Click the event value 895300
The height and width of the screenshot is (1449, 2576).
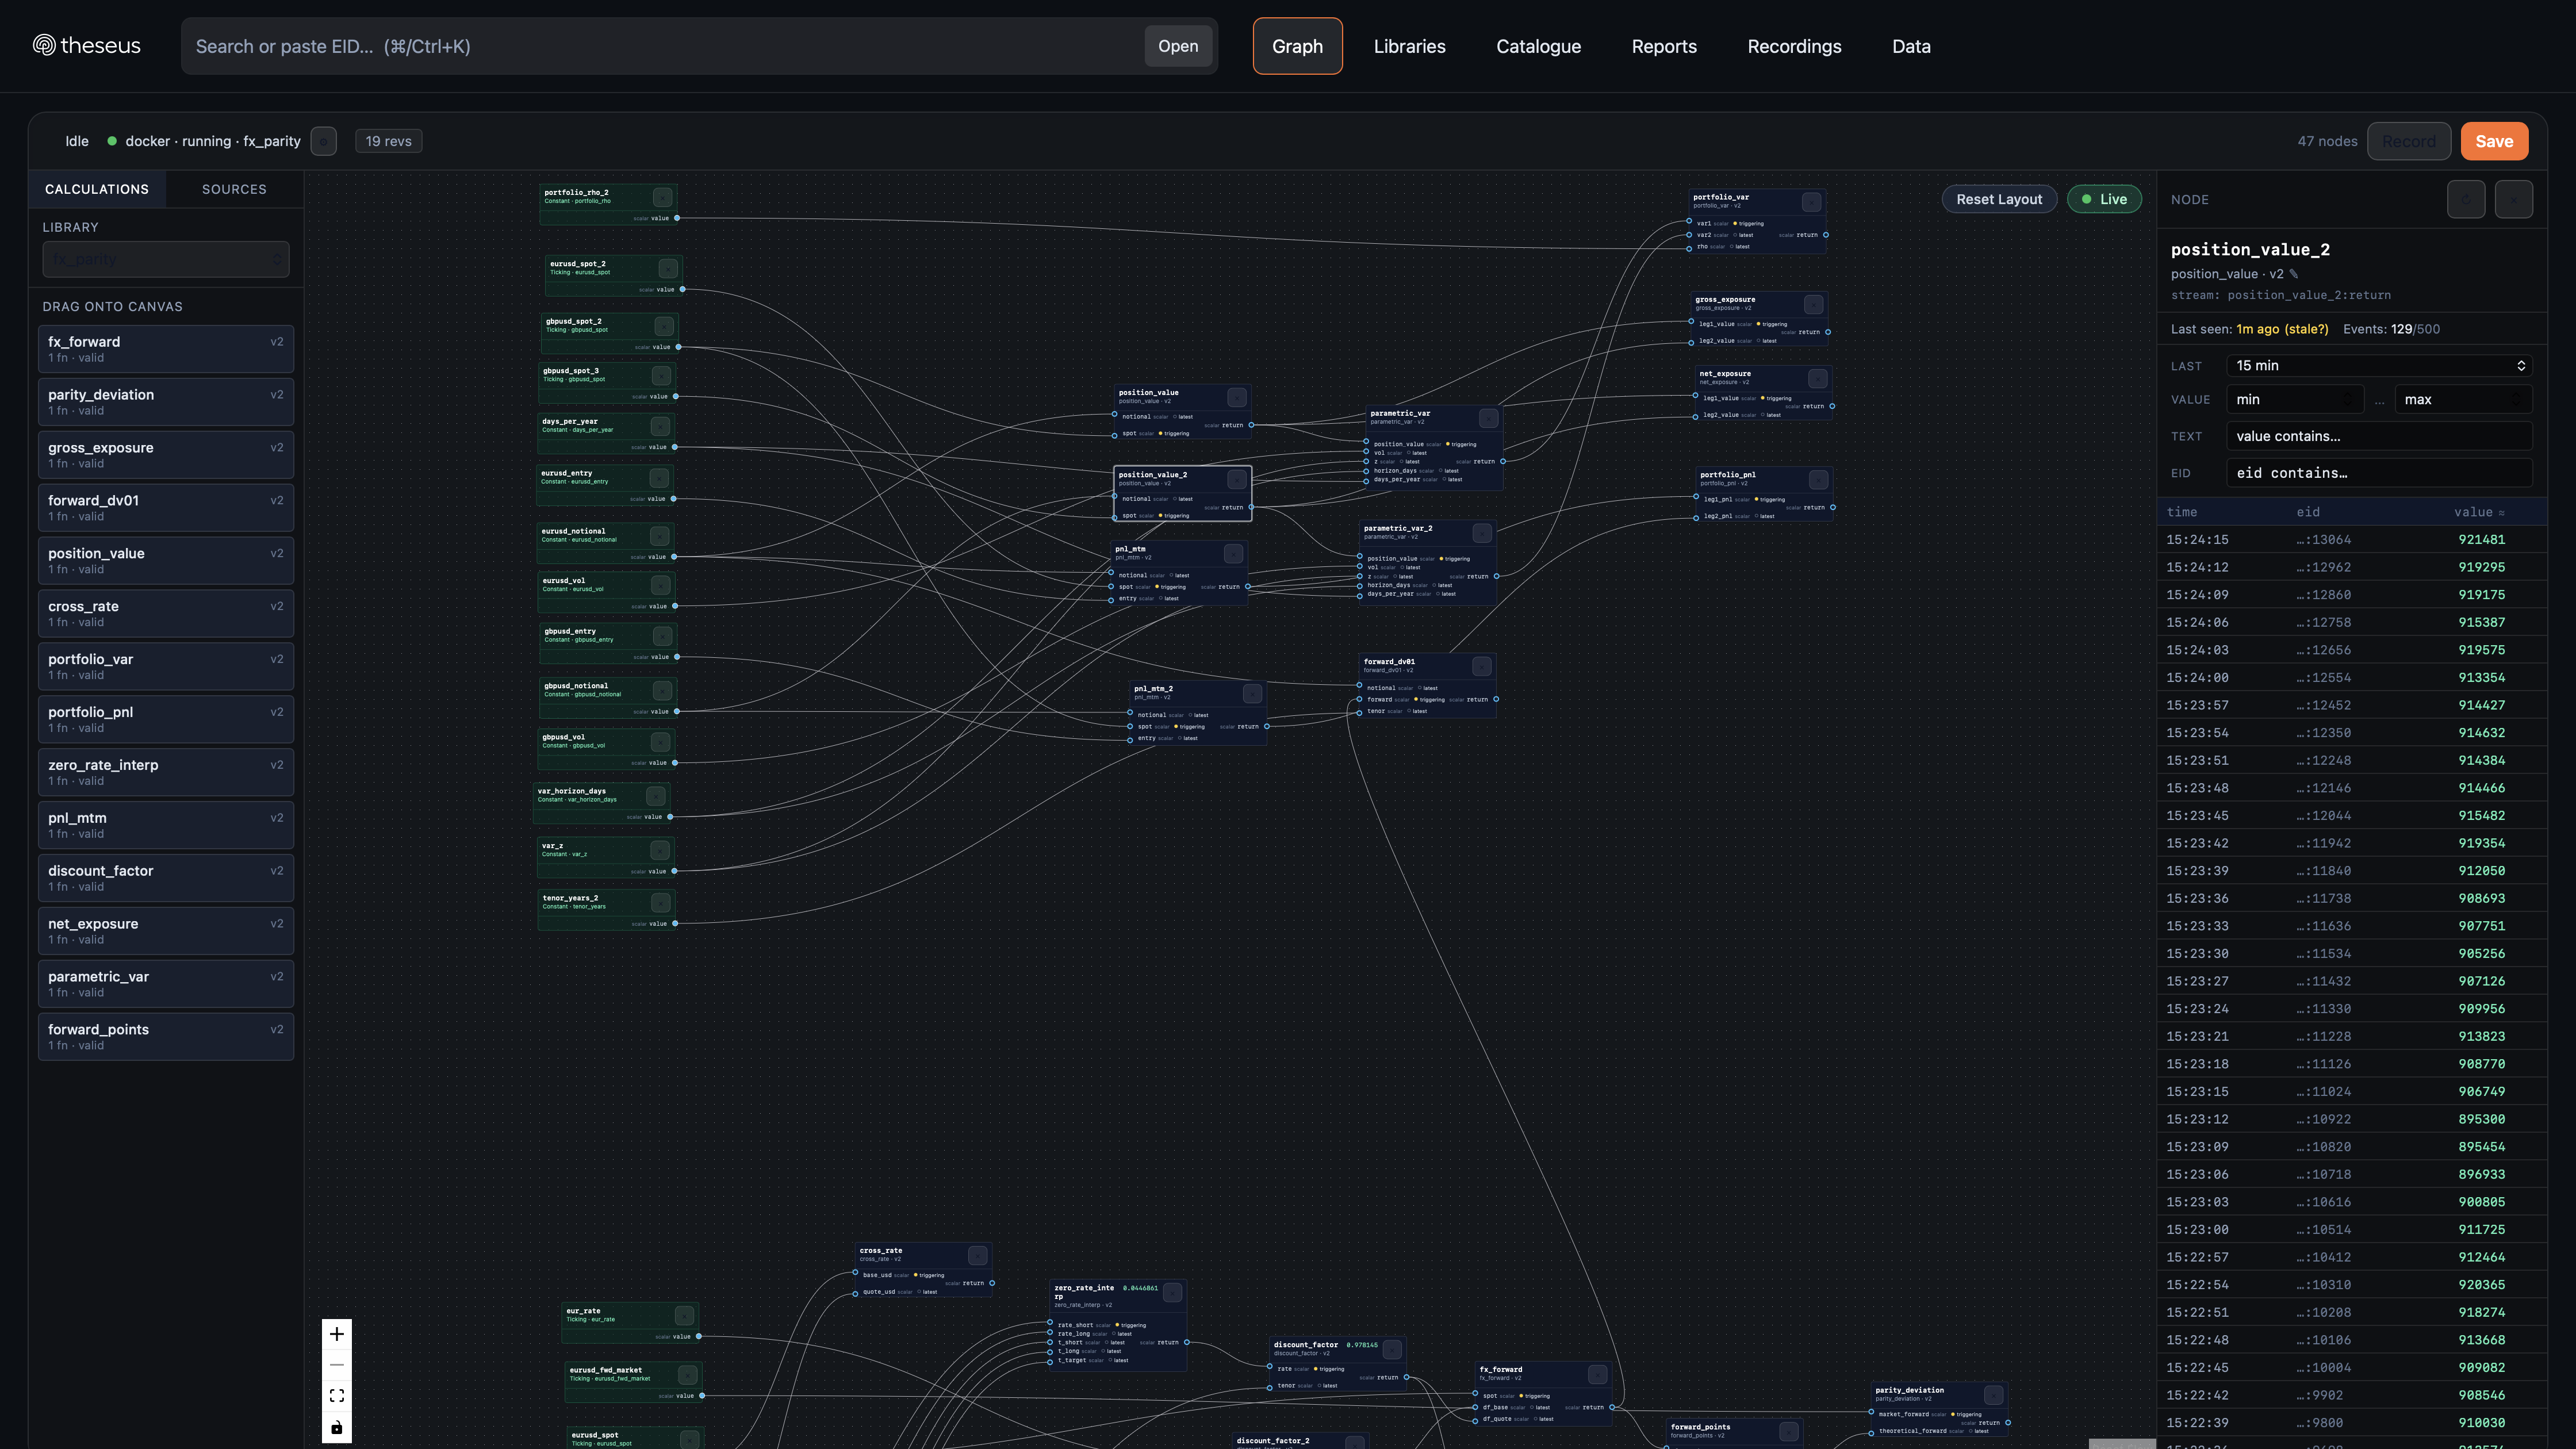(2481, 1119)
